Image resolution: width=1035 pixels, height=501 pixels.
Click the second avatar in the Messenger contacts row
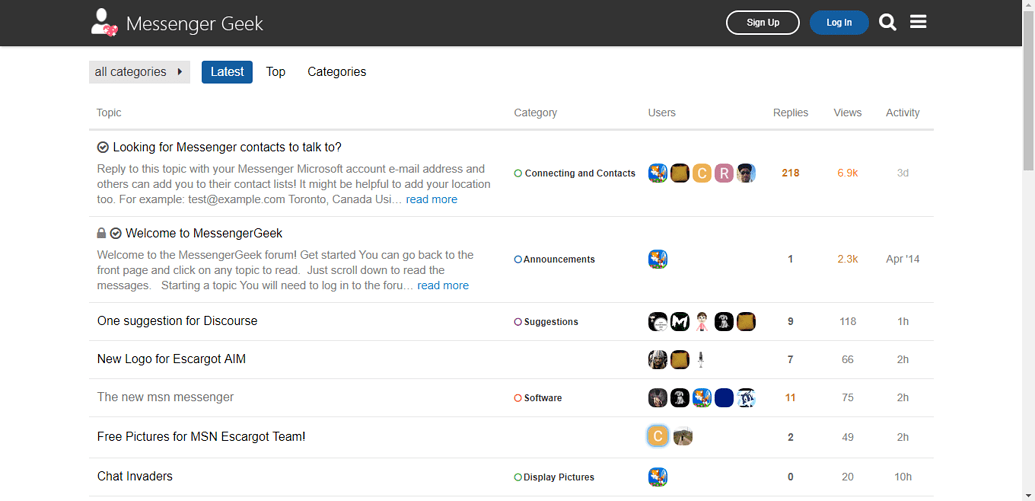pyautogui.click(x=680, y=174)
